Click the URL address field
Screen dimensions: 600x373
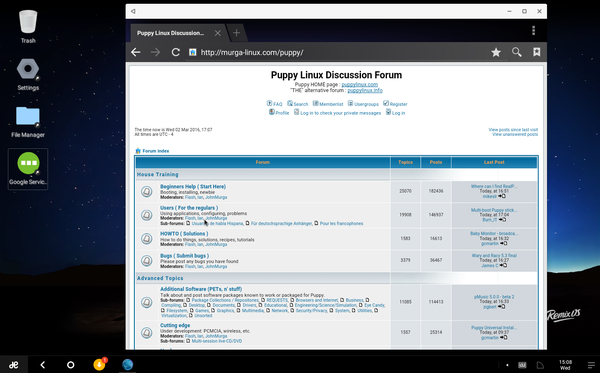[x=337, y=52]
